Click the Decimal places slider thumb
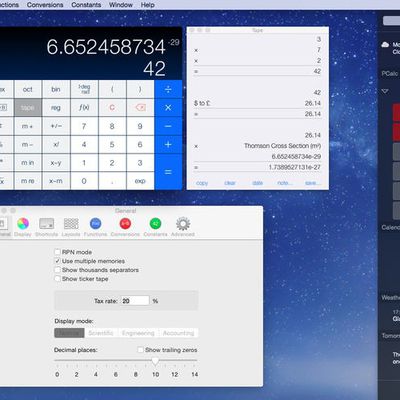Viewport: 400px width, 400px height. coord(155,361)
